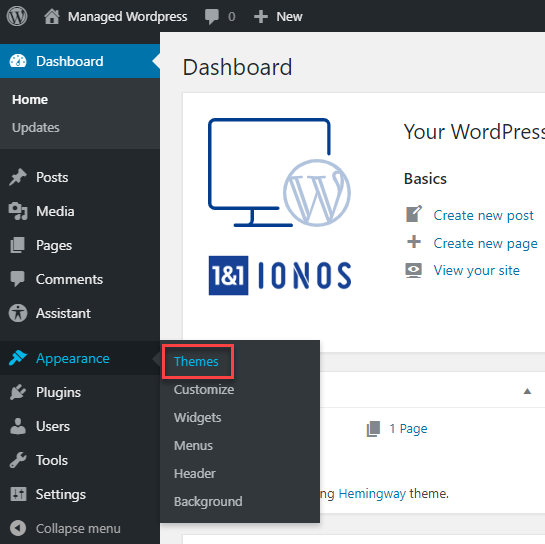Click the Plugins plug icon
This screenshot has height=544, width=545.
click(18, 392)
